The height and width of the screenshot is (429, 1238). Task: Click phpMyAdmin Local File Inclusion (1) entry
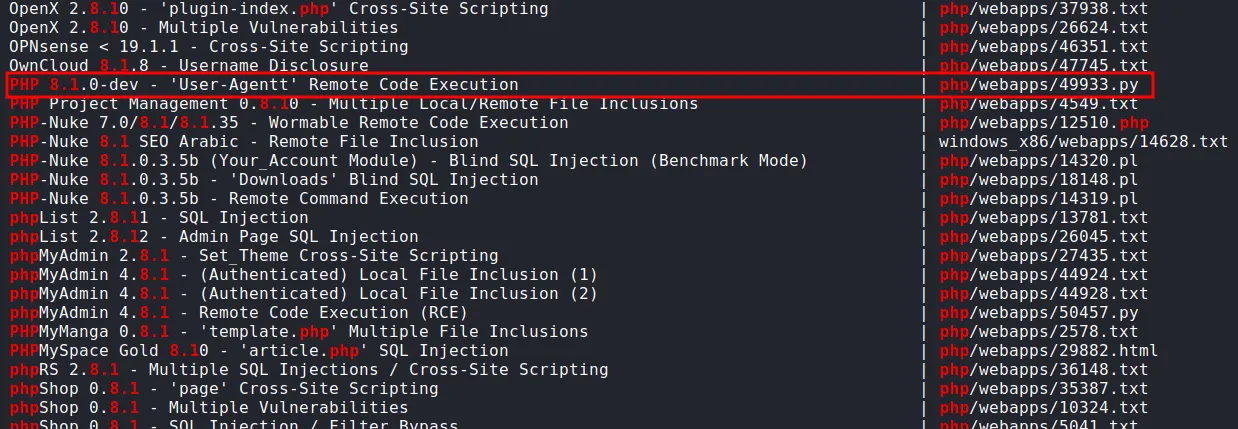click(303, 275)
